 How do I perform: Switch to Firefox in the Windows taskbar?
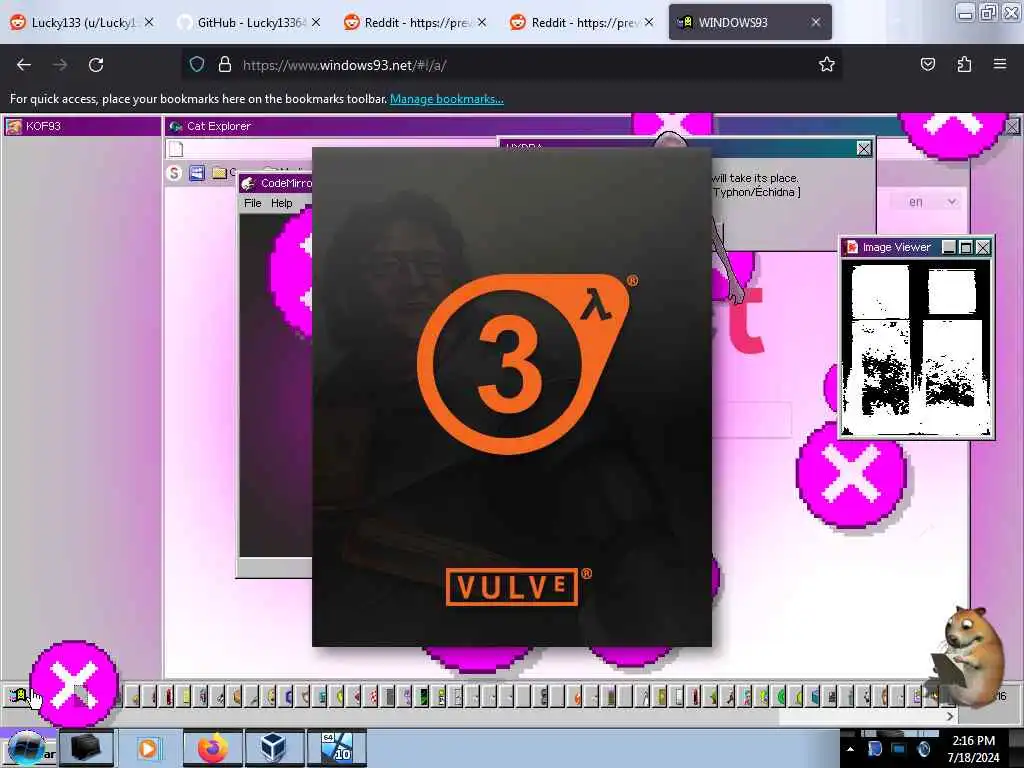pyautogui.click(x=212, y=748)
